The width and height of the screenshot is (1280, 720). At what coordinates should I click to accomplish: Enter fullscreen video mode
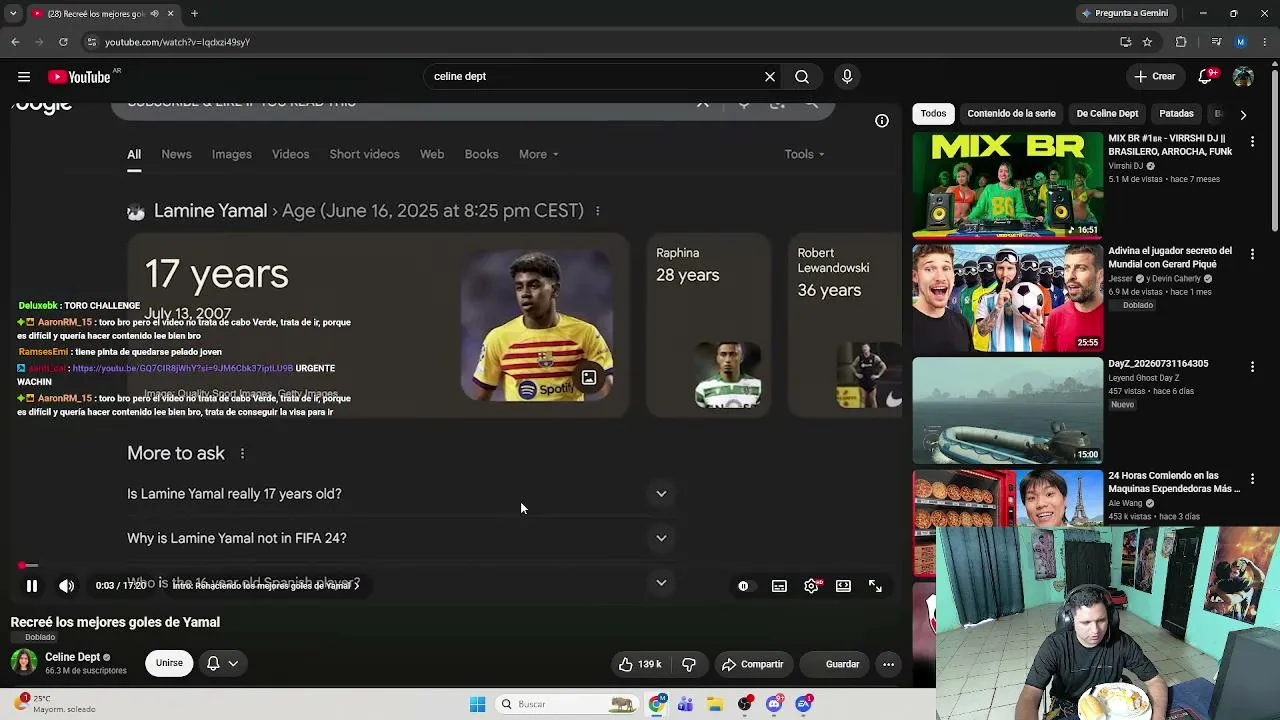tap(875, 586)
